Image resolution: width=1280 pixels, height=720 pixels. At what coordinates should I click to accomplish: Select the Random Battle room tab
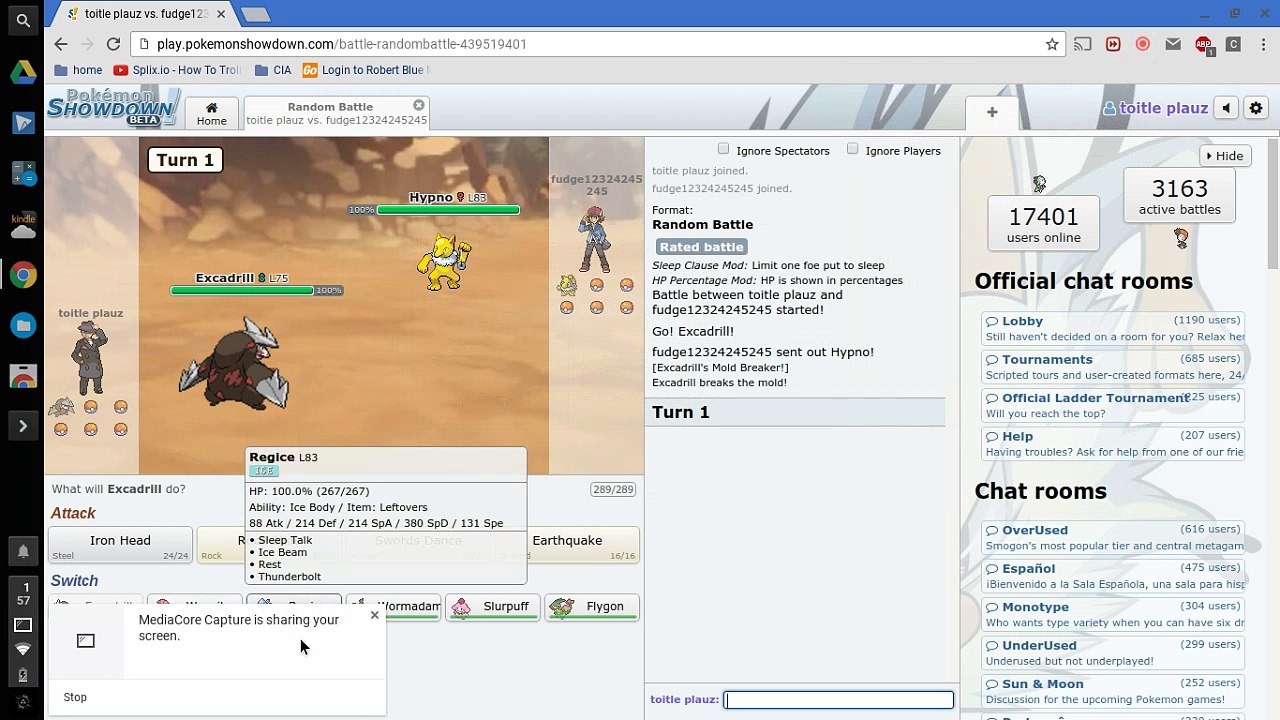(x=336, y=113)
